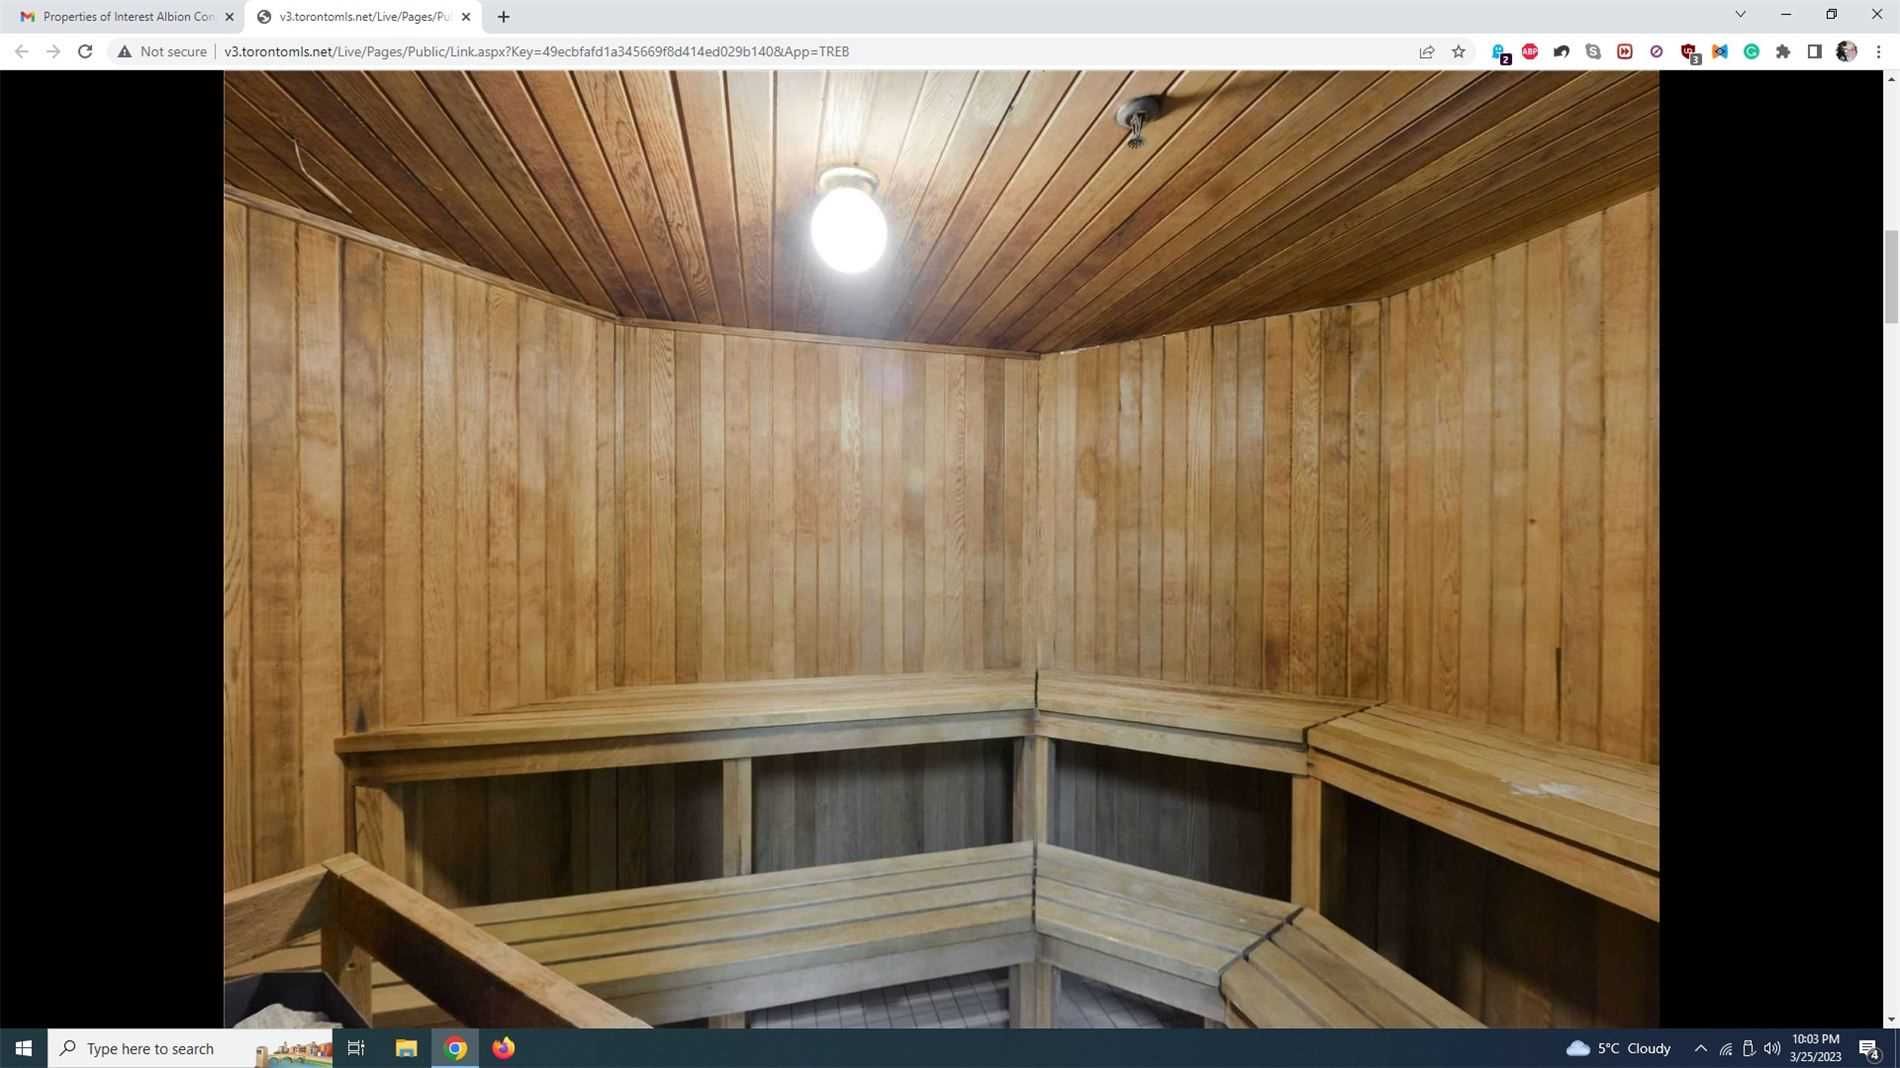Click the Skype extension icon
Image resolution: width=1900 pixels, height=1068 pixels.
pyautogui.click(x=1593, y=51)
